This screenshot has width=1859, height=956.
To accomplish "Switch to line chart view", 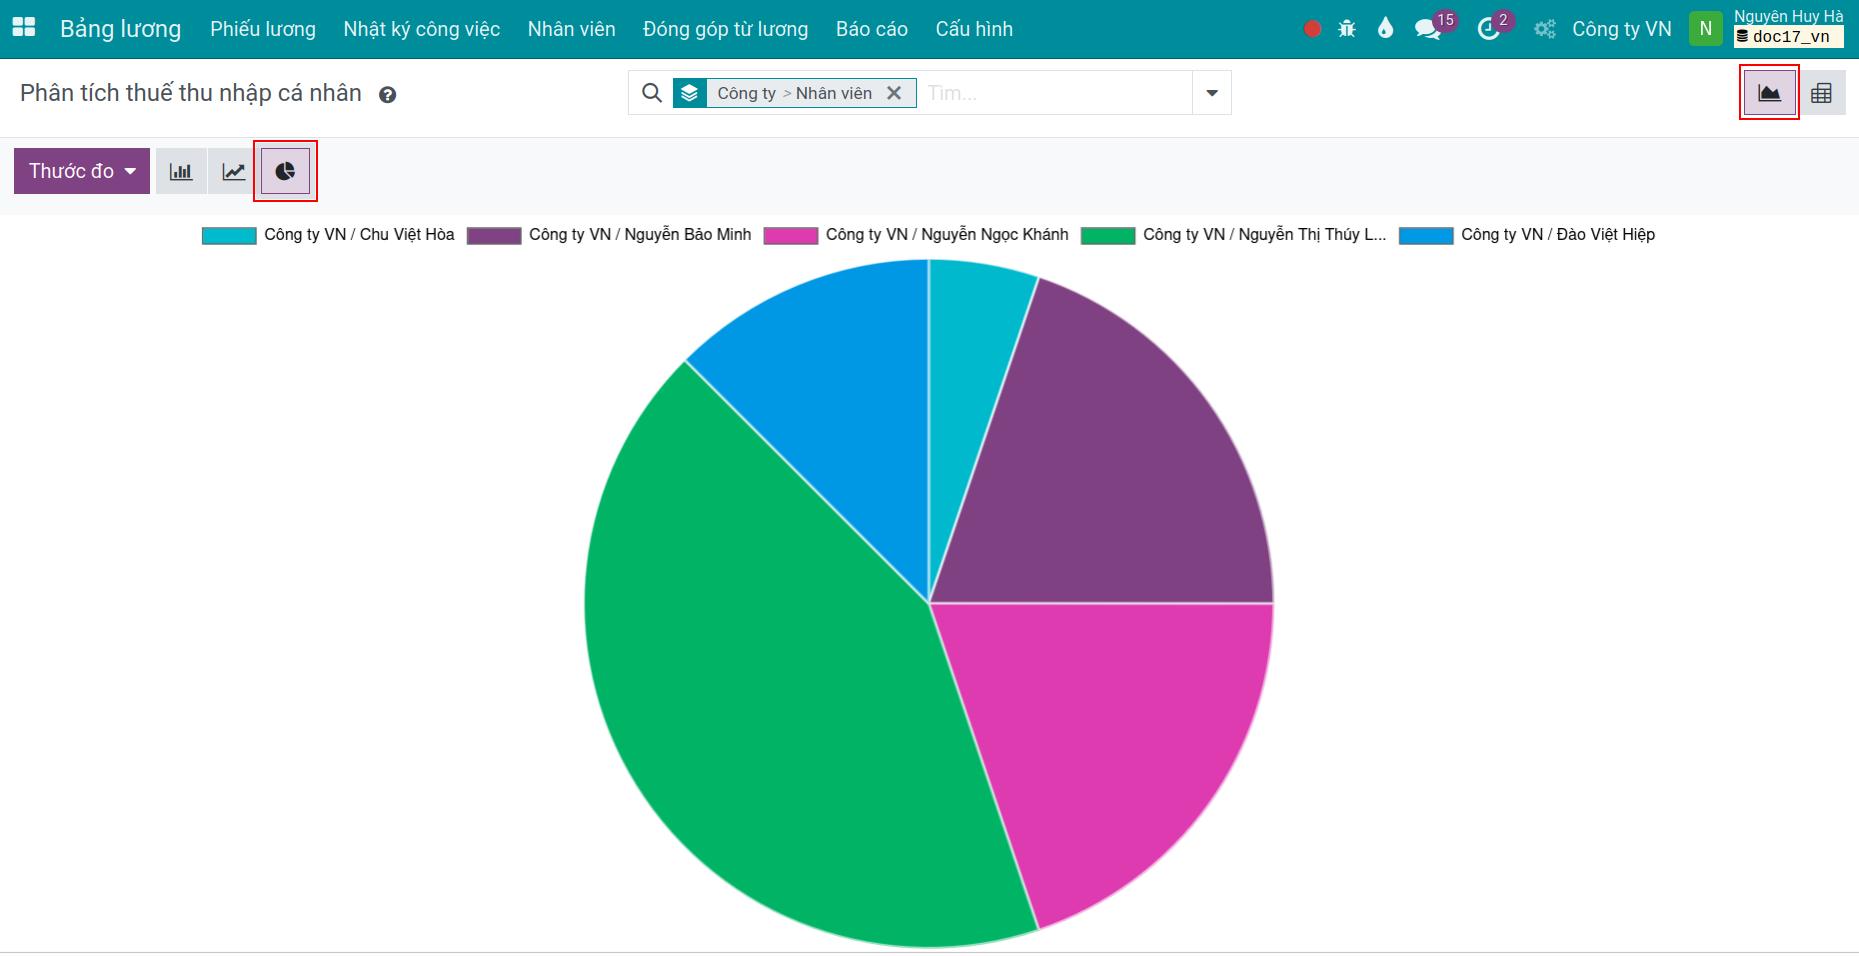I will (x=233, y=171).
